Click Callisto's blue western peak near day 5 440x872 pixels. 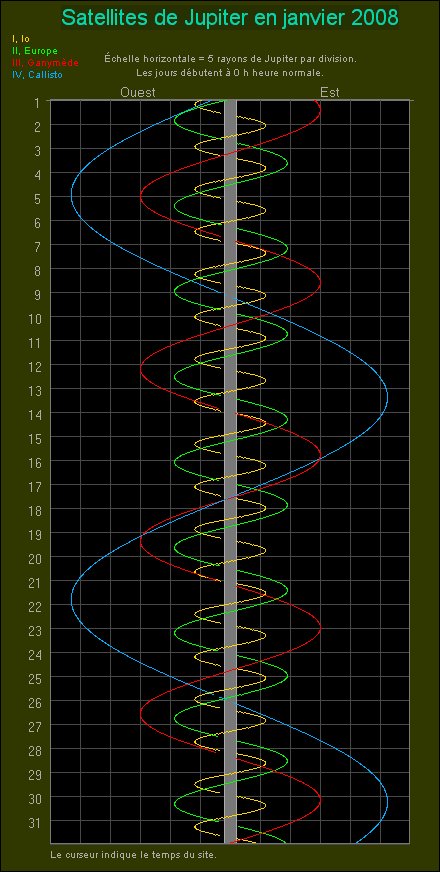click(72, 194)
